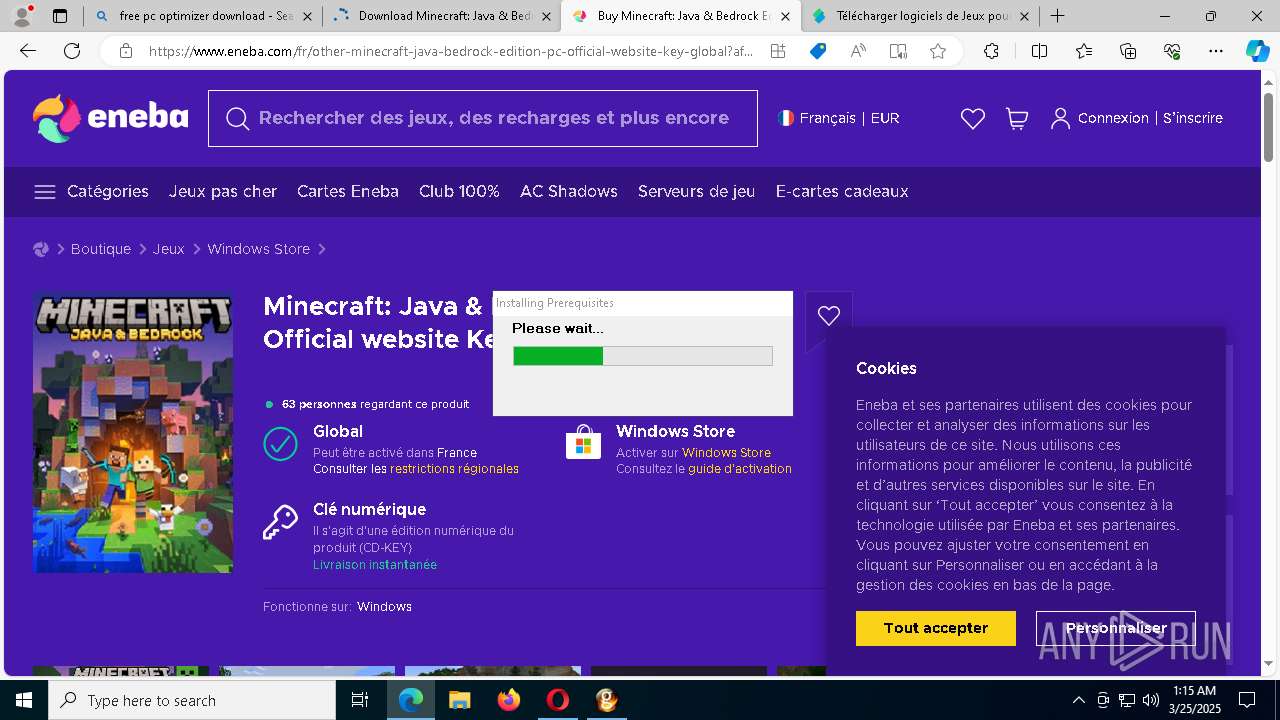
Task: Open Jeux breadcrumb
Action: pos(169,249)
